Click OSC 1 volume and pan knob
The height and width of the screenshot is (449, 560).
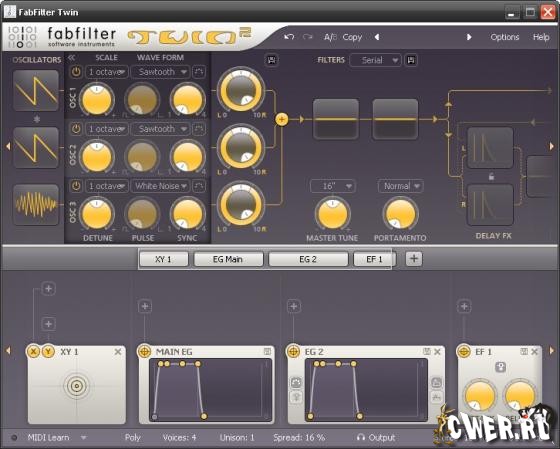(241, 90)
